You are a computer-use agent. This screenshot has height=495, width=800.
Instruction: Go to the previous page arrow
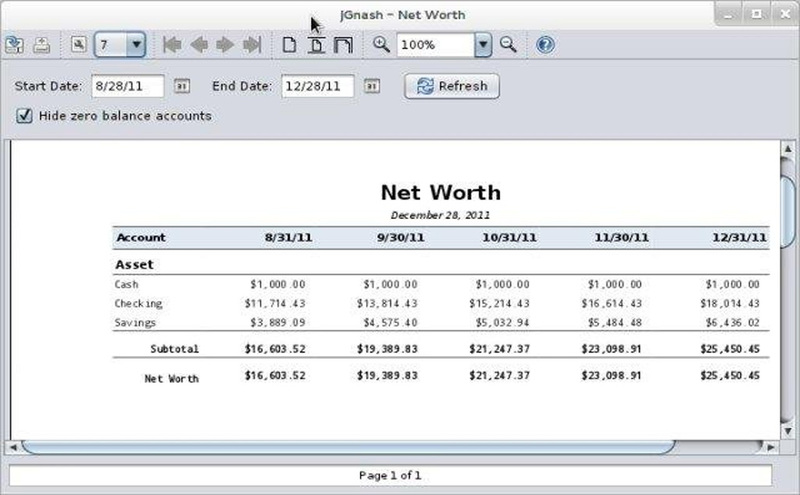click(x=199, y=45)
